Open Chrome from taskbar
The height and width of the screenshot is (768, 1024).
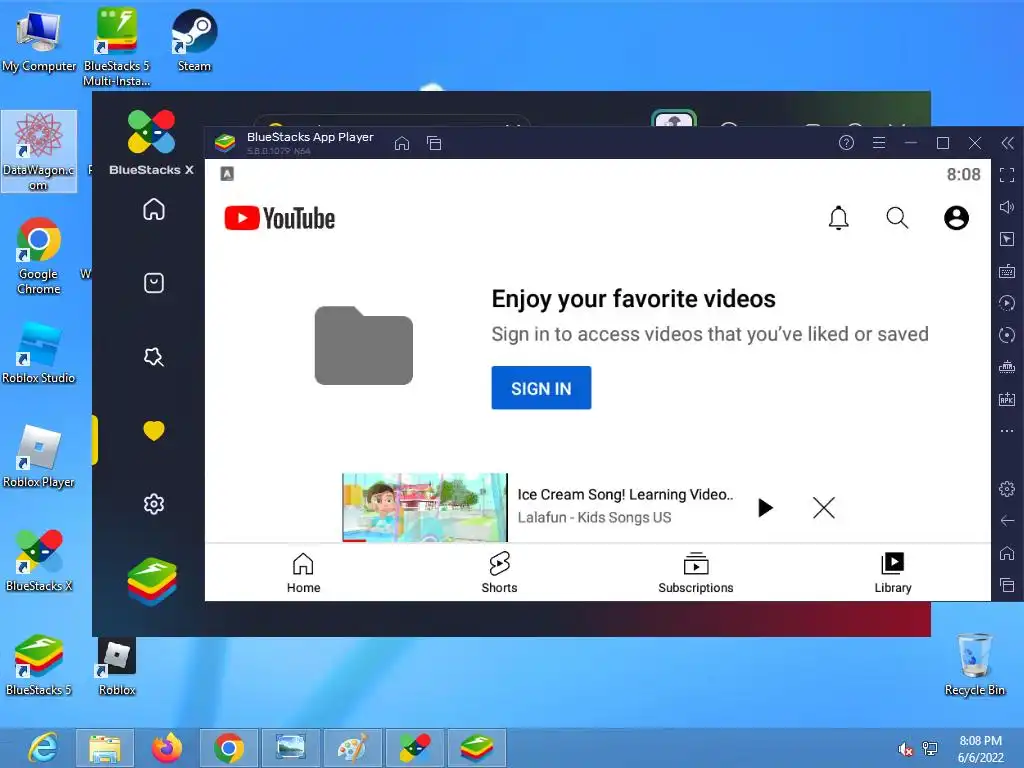(229, 748)
